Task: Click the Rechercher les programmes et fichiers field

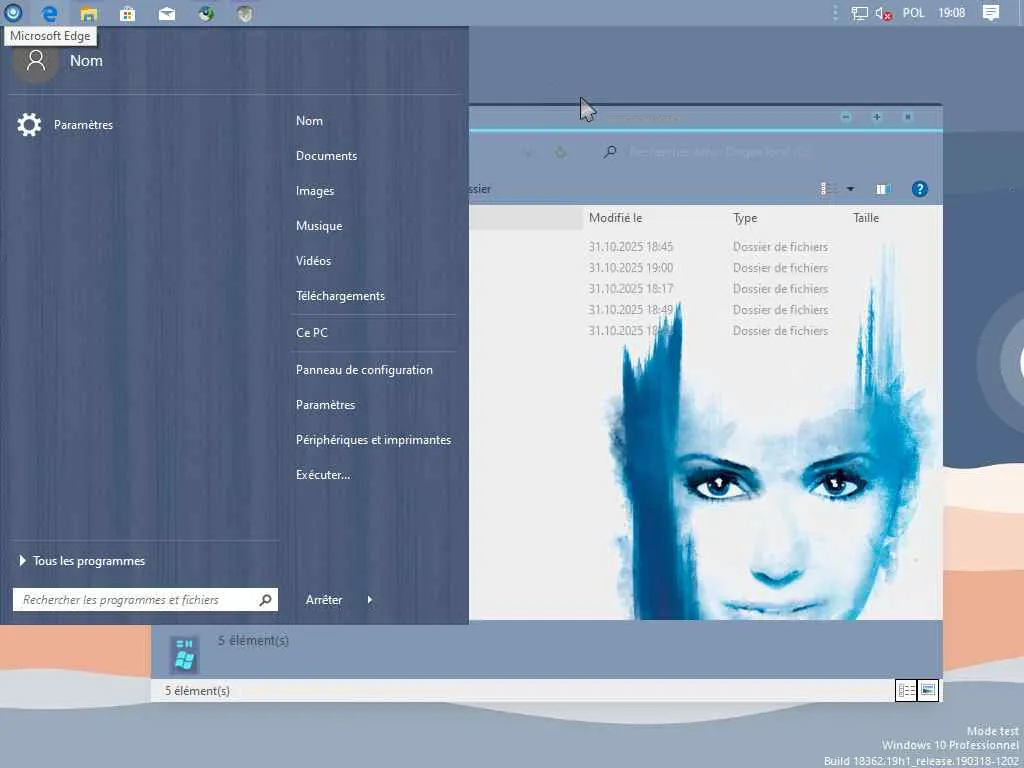Action: [145, 600]
